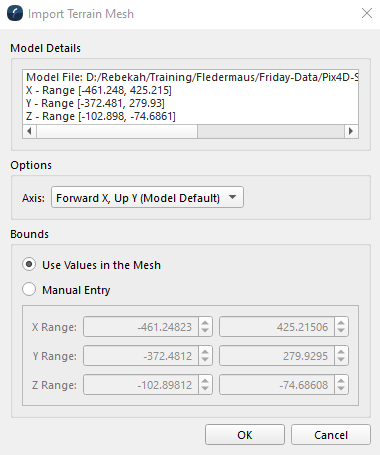The height and width of the screenshot is (455, 380).
Task: Decrease X Range maximum with down arrow
Action: pyautogui.click(x=341, y=331)
